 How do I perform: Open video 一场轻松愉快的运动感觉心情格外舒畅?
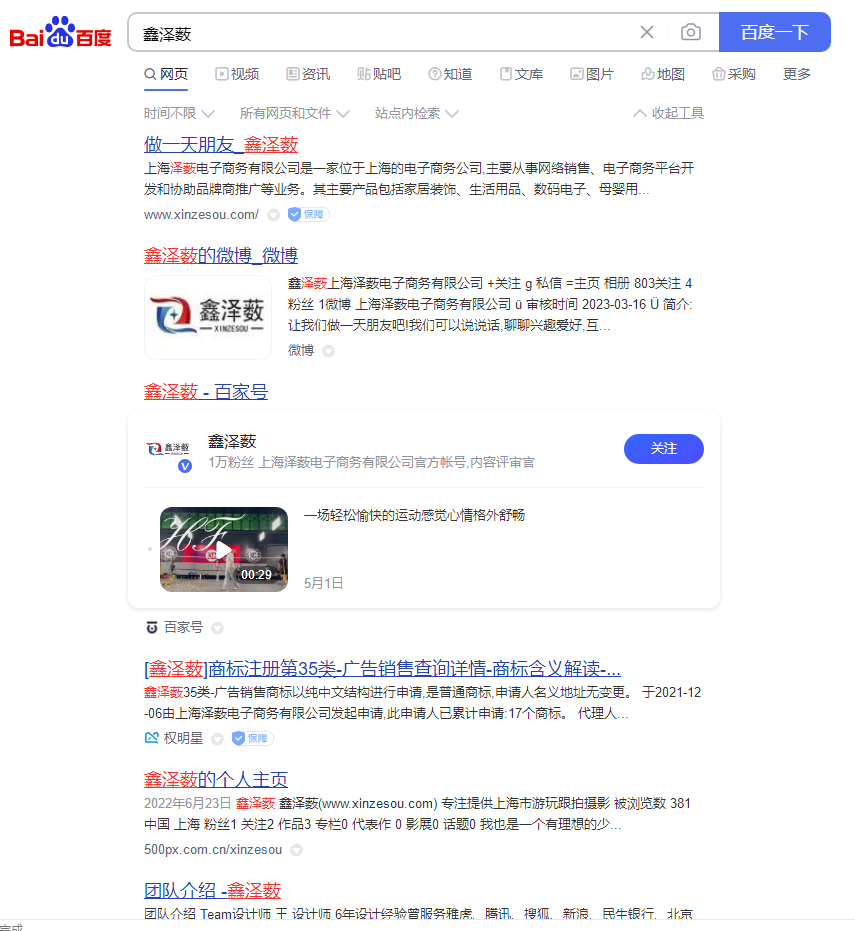click(414, 515)
